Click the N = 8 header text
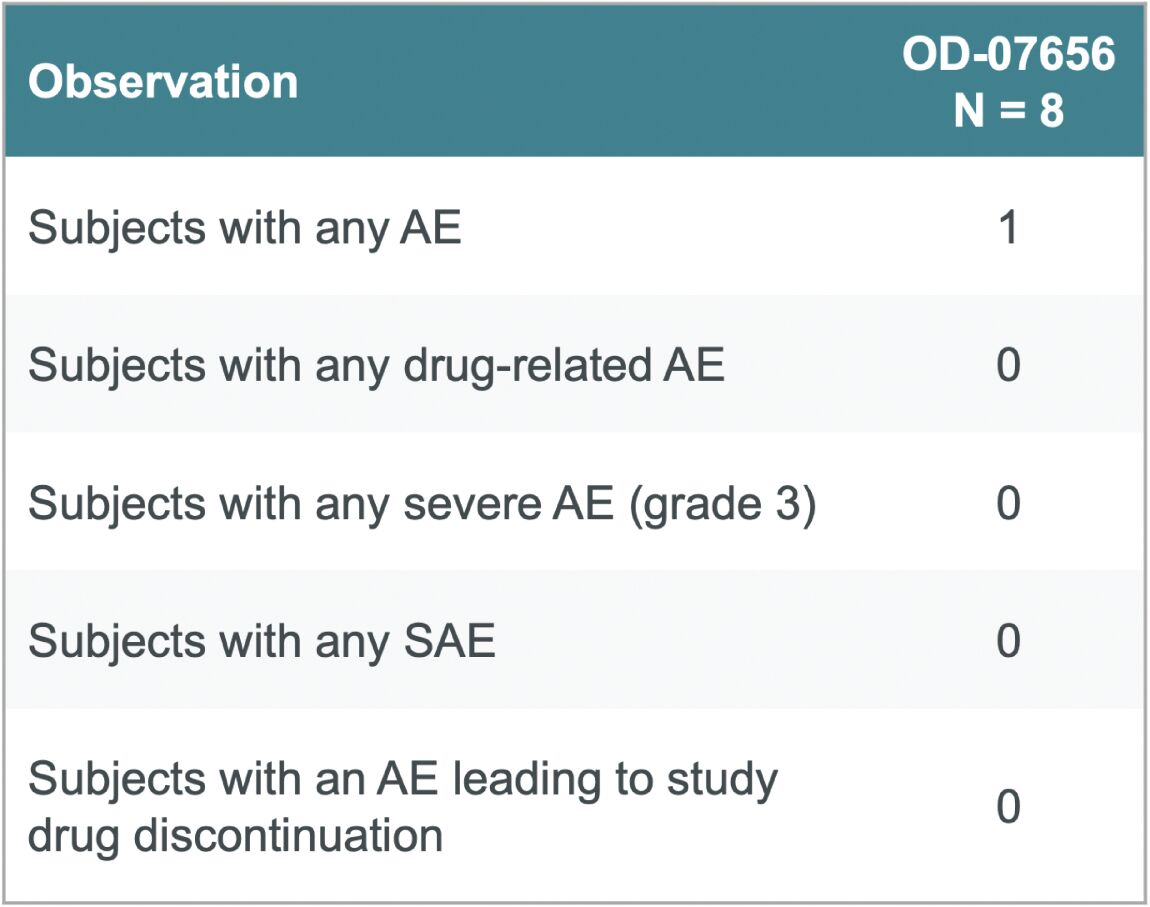The image size is (1150, 907). point(1008,111)
